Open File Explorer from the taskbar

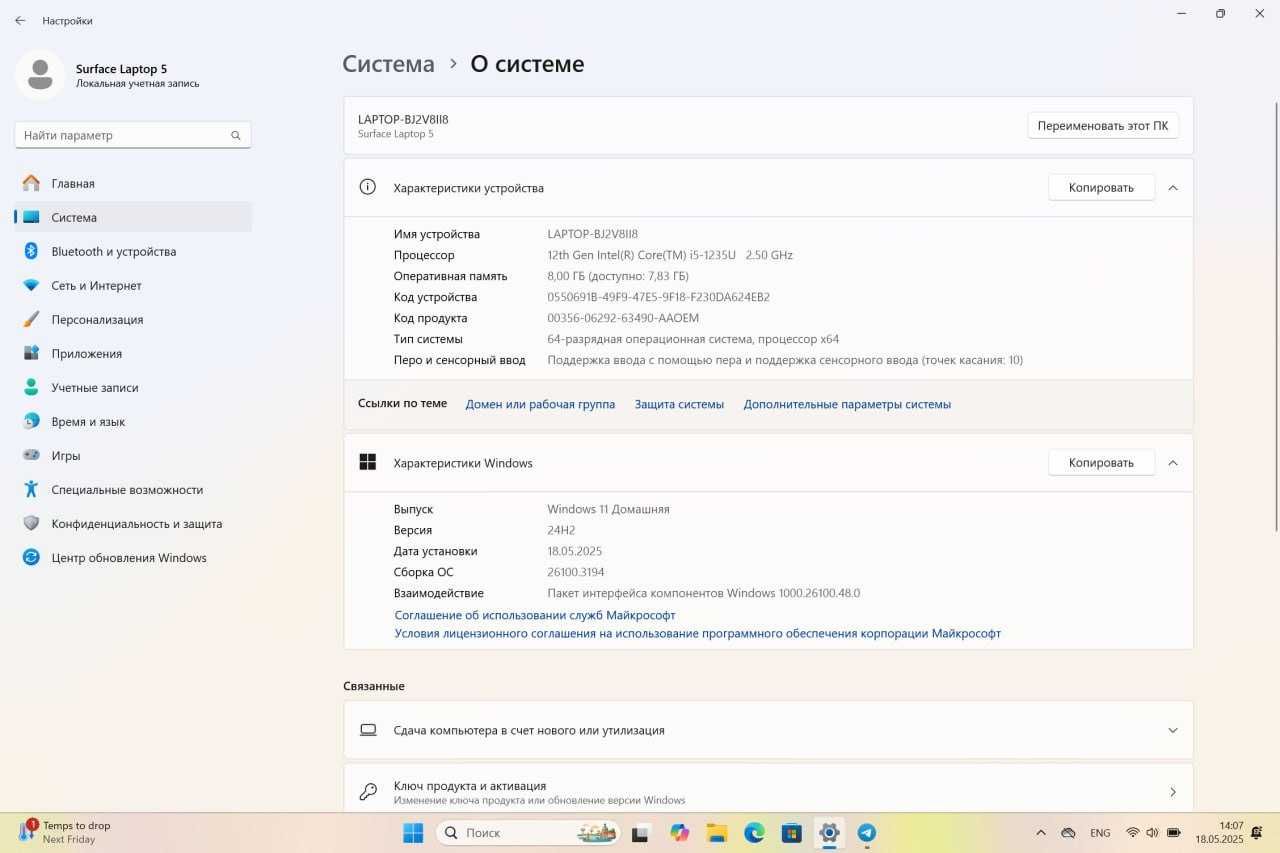point(717,832)
